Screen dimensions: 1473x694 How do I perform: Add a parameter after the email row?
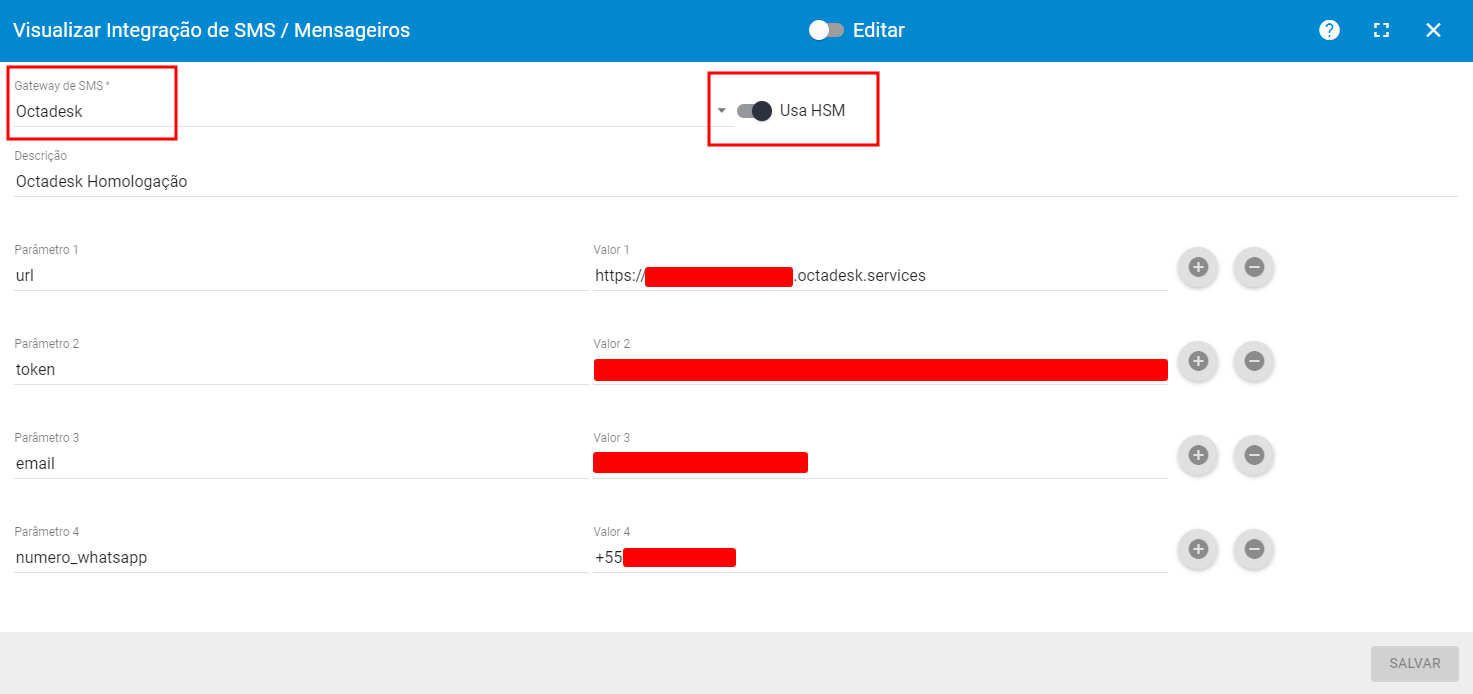[x=1198, y=455]
